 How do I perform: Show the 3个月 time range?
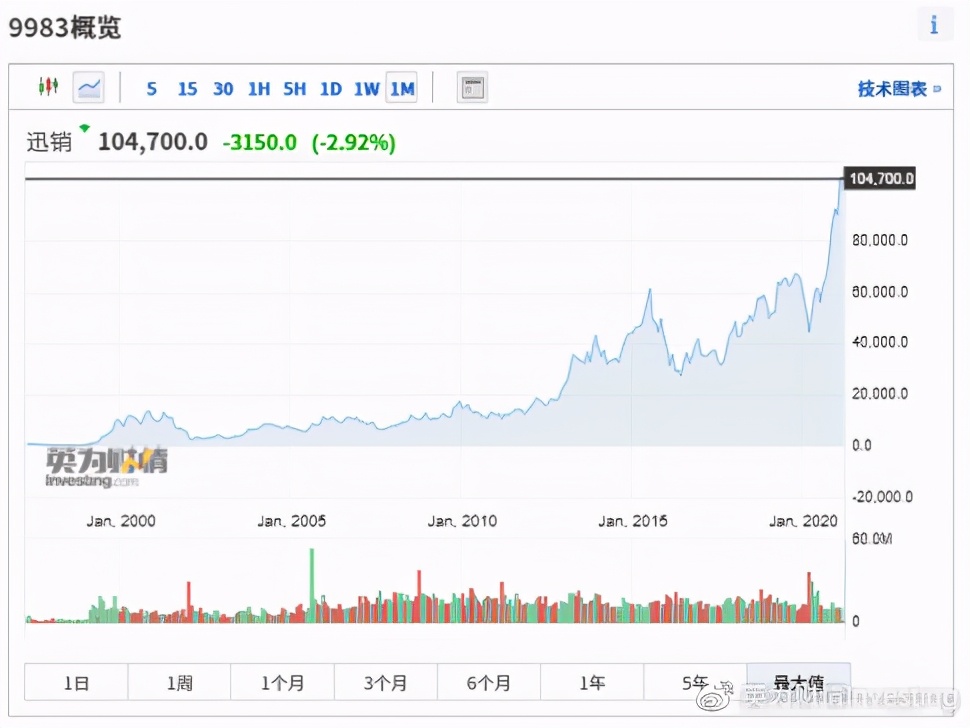[x=385, y=683]
